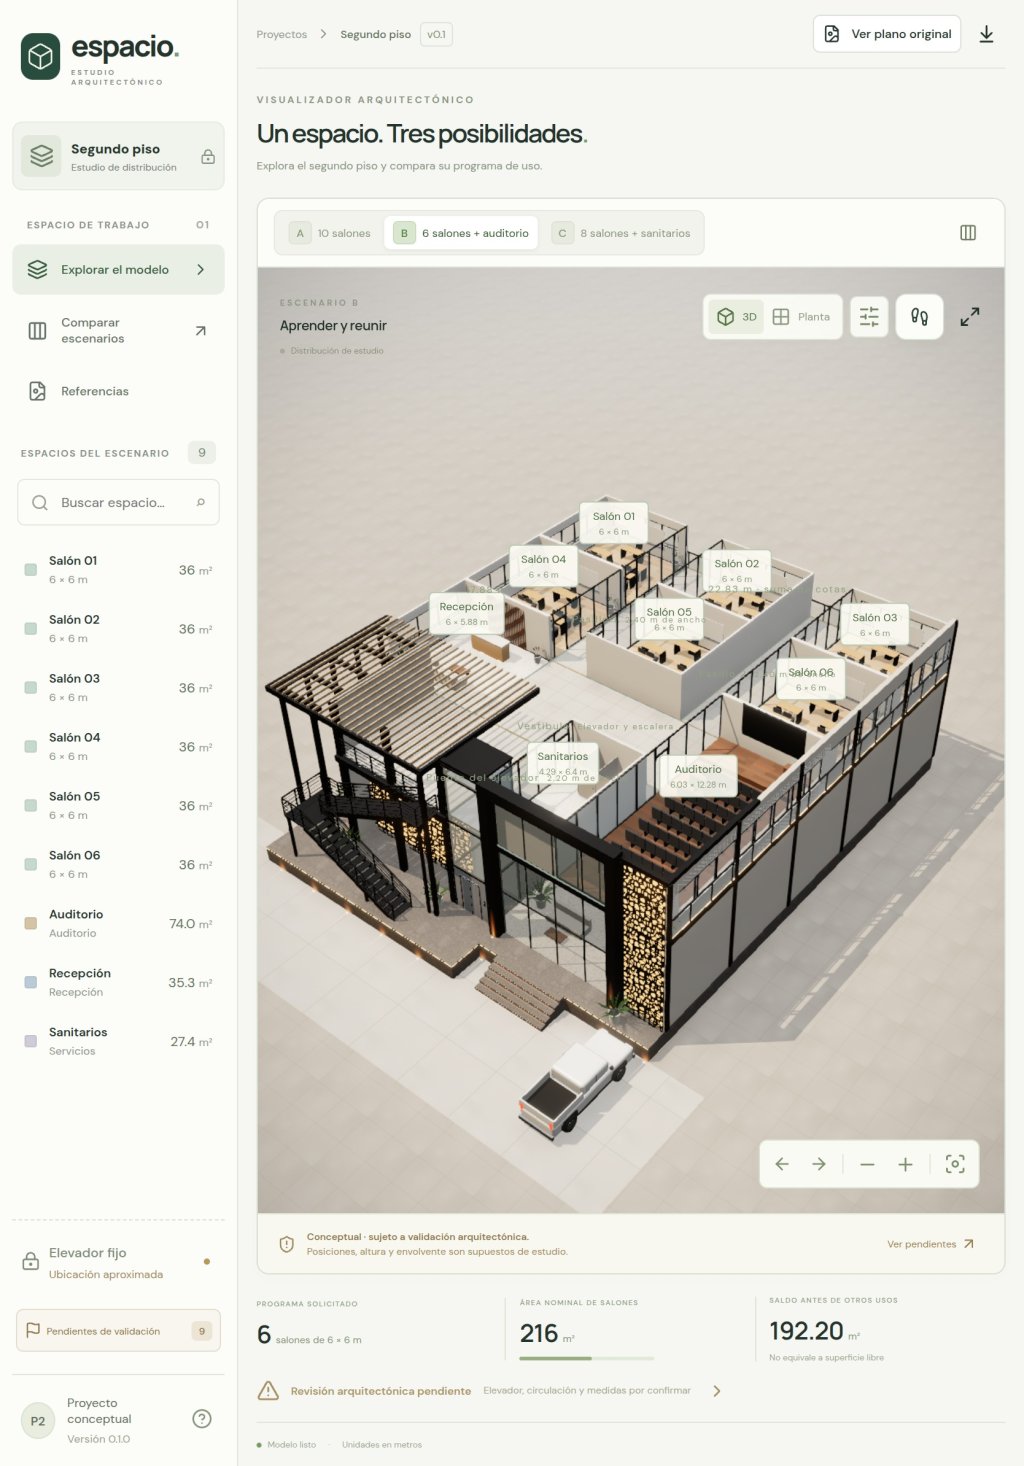The height and width of the screenshot is (1466, 1024).
Task: Click the compare columns icon in tab bar
Action: point(968,233)
